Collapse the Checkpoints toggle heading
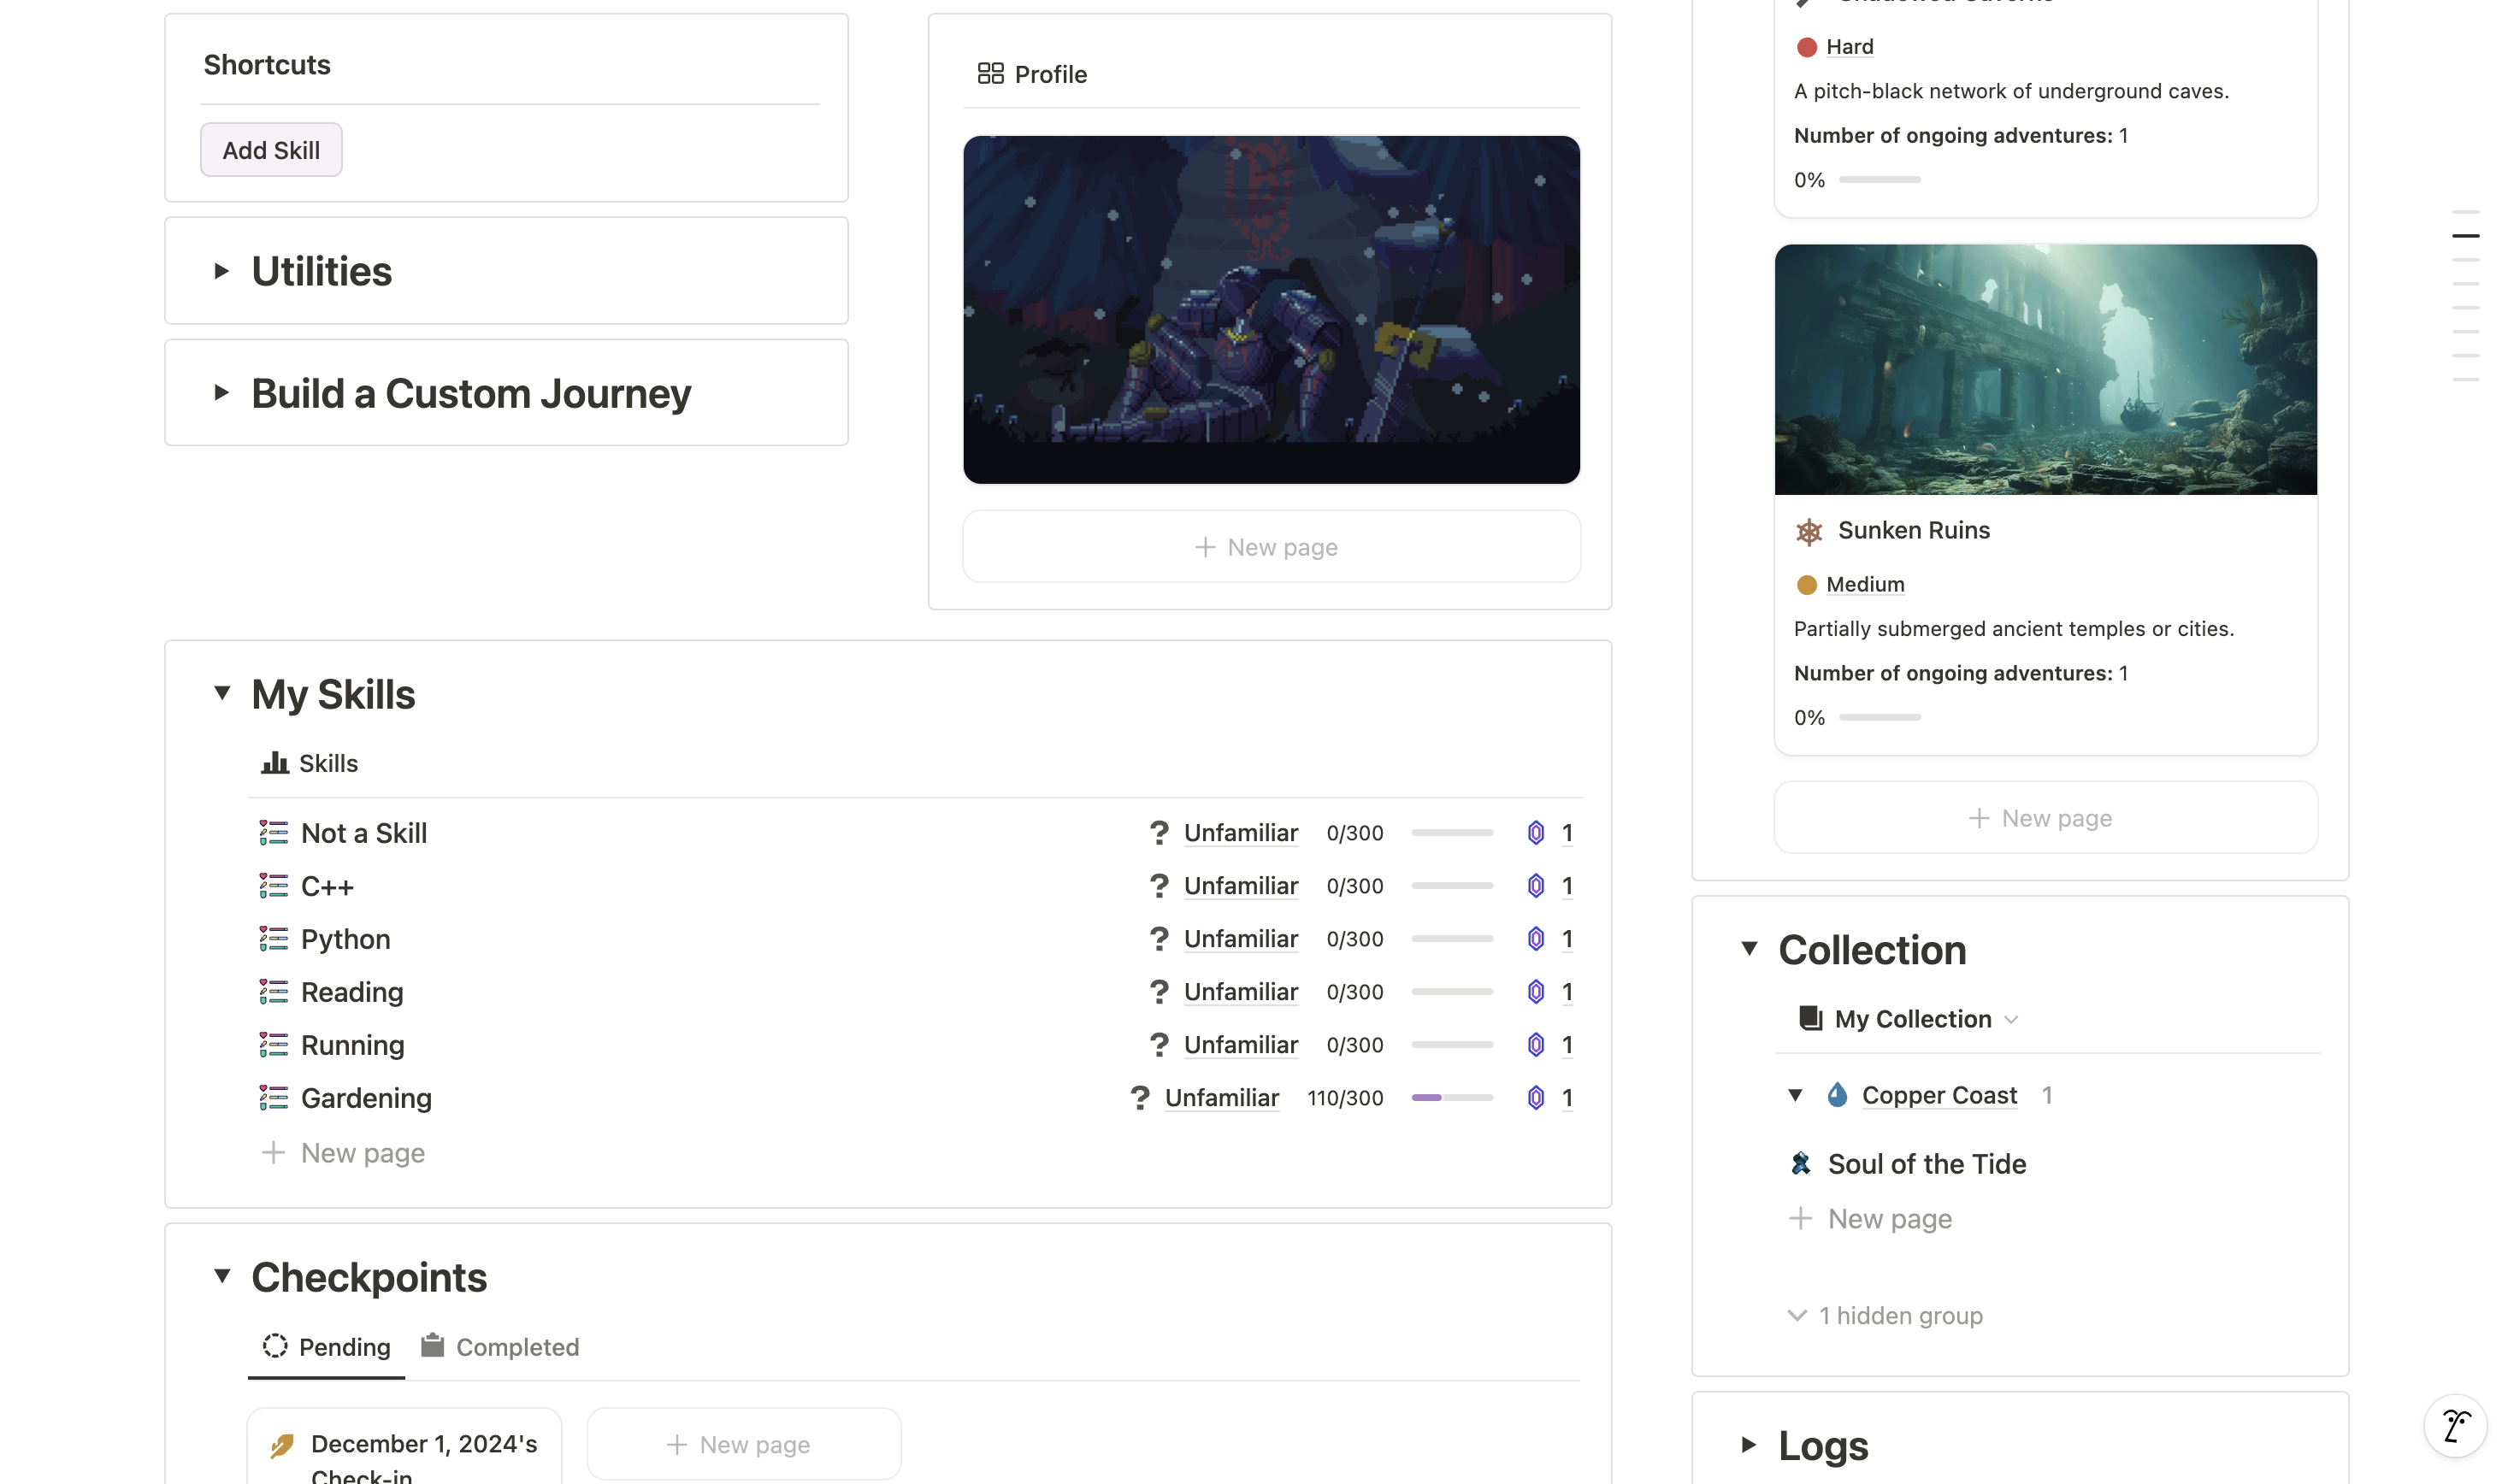2514x1484 pixels. (222, 1276)
